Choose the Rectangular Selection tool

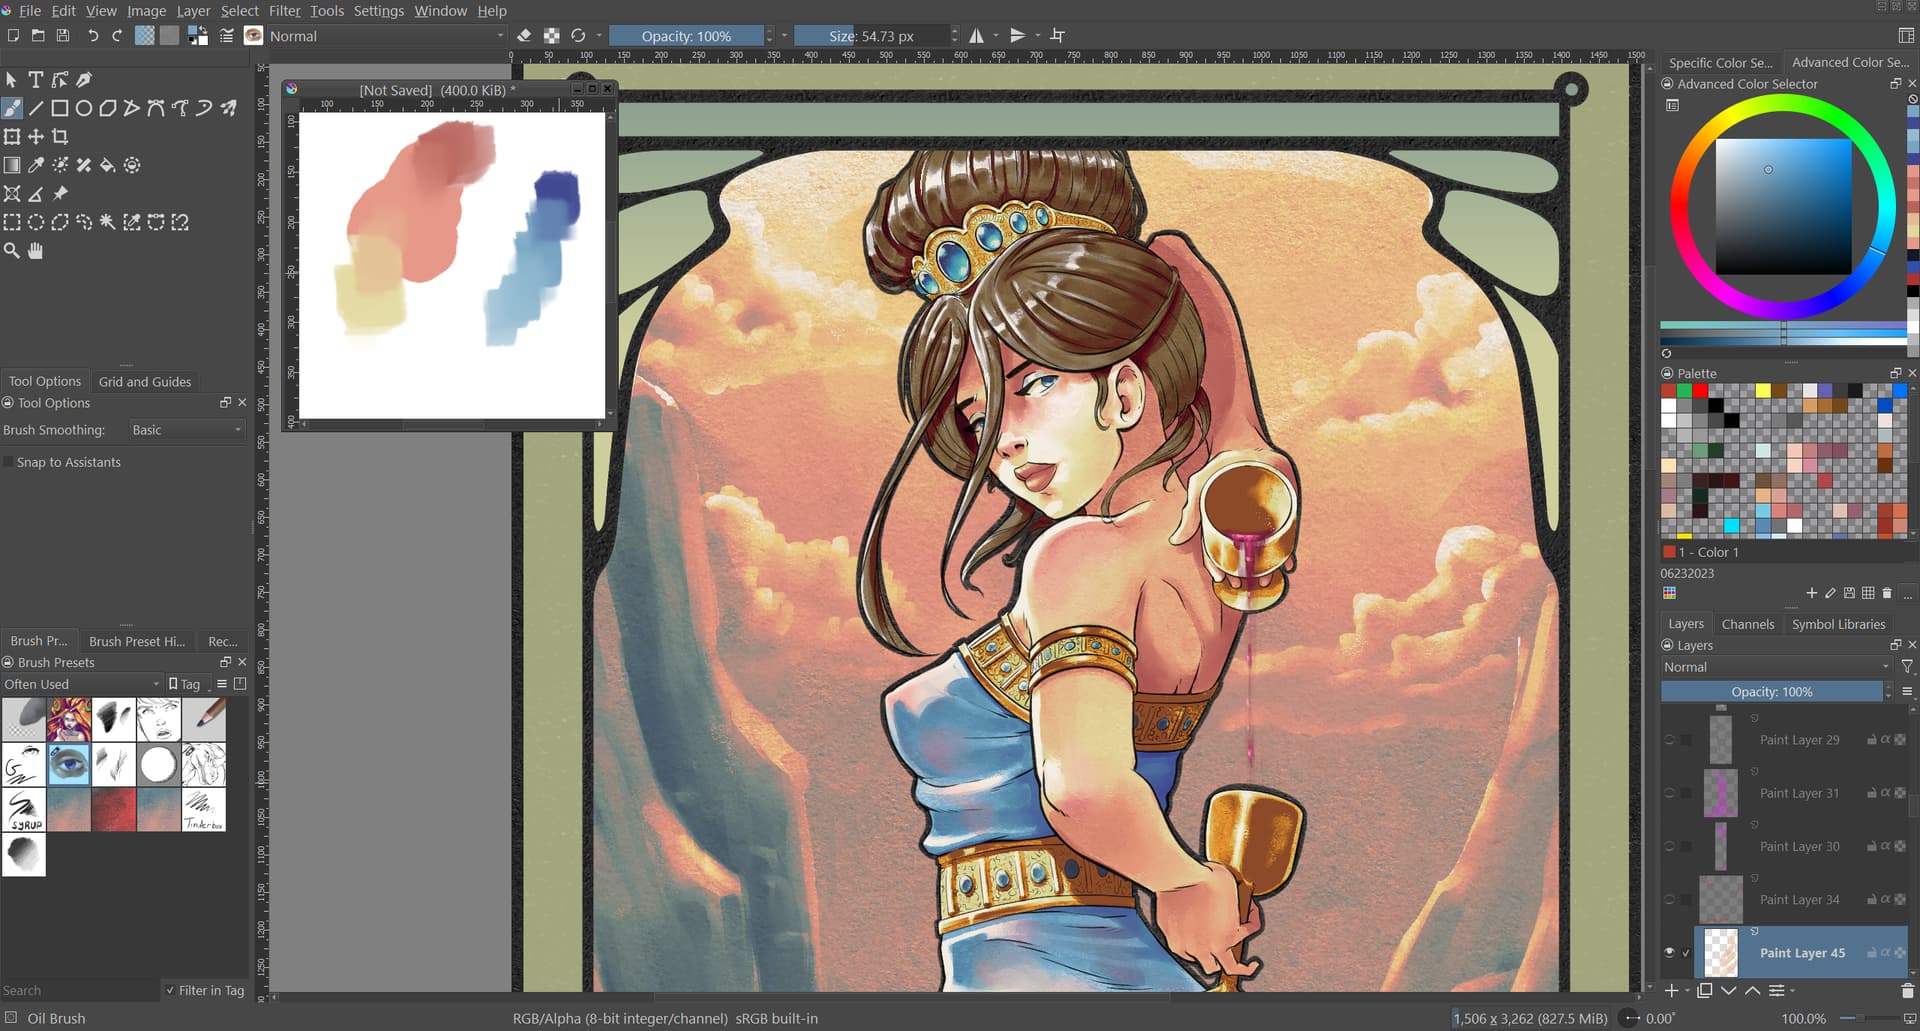[12, 222]
